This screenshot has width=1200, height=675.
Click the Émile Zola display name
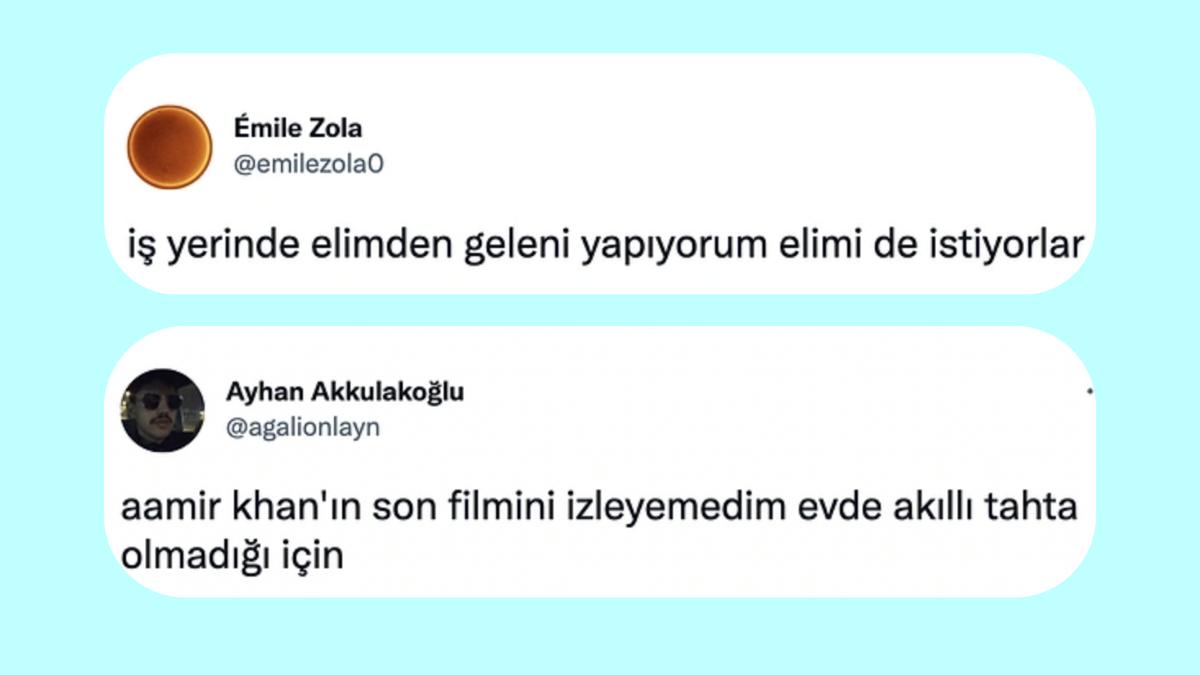297,129
